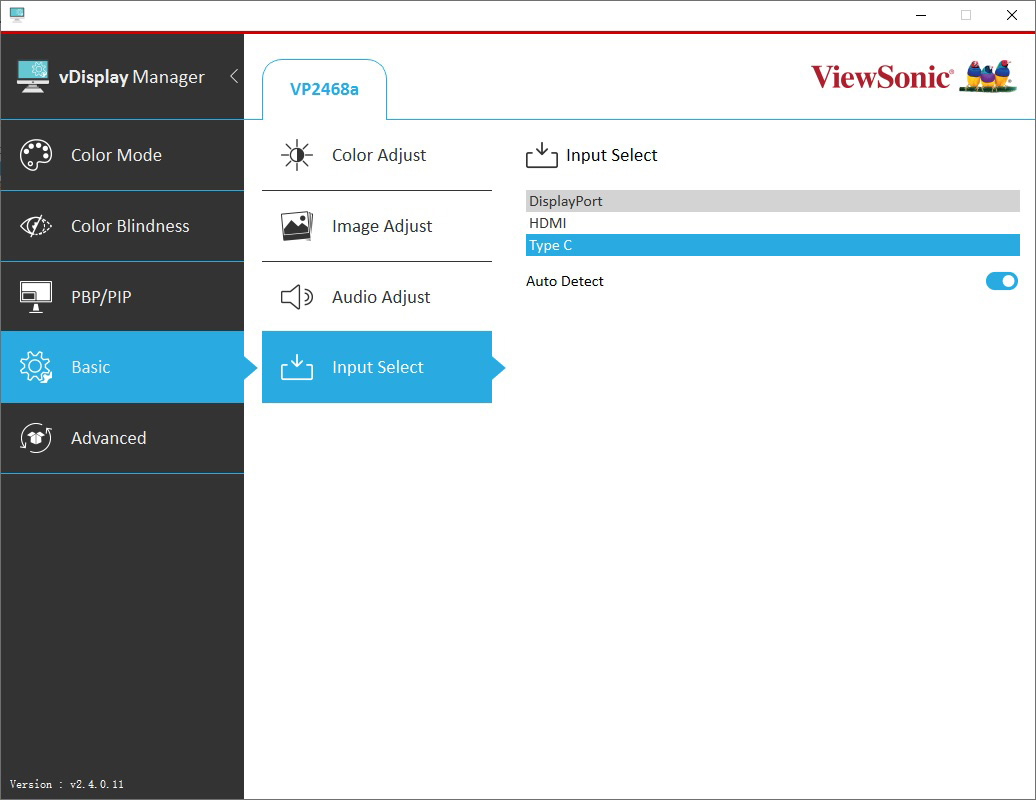Collapse the vDisplay Manager sidebar chevron
1036x800 pixels.
[x=234, y=76]
